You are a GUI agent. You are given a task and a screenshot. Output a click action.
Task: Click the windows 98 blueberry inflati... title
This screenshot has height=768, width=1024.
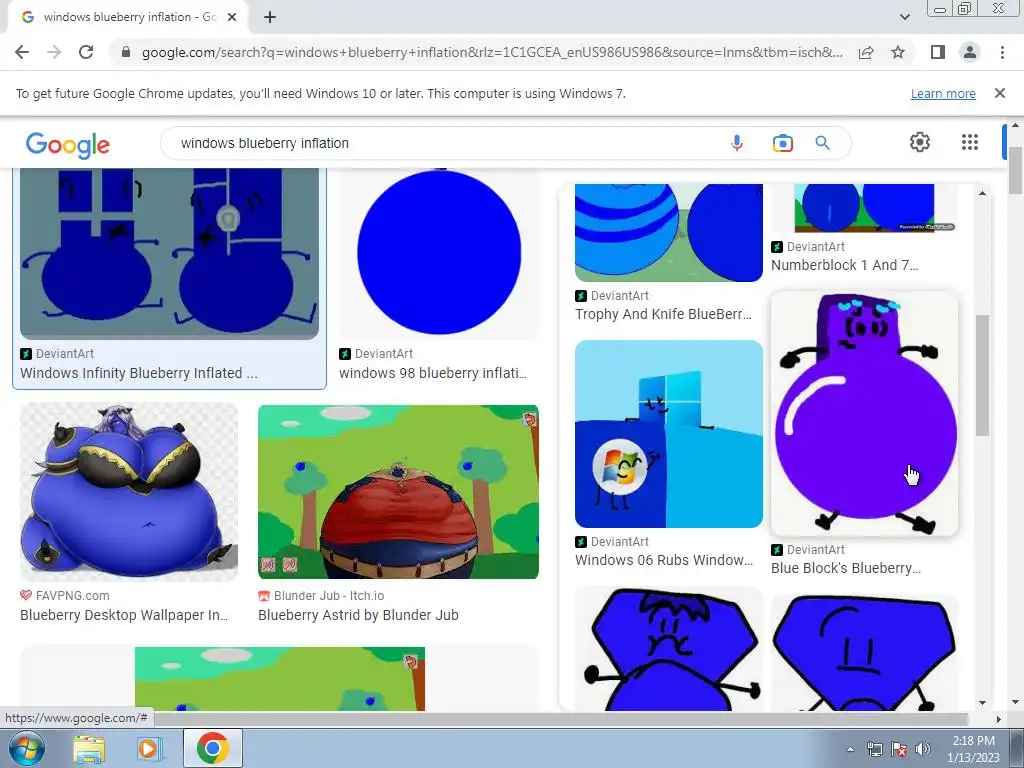(x=432, y=373)
